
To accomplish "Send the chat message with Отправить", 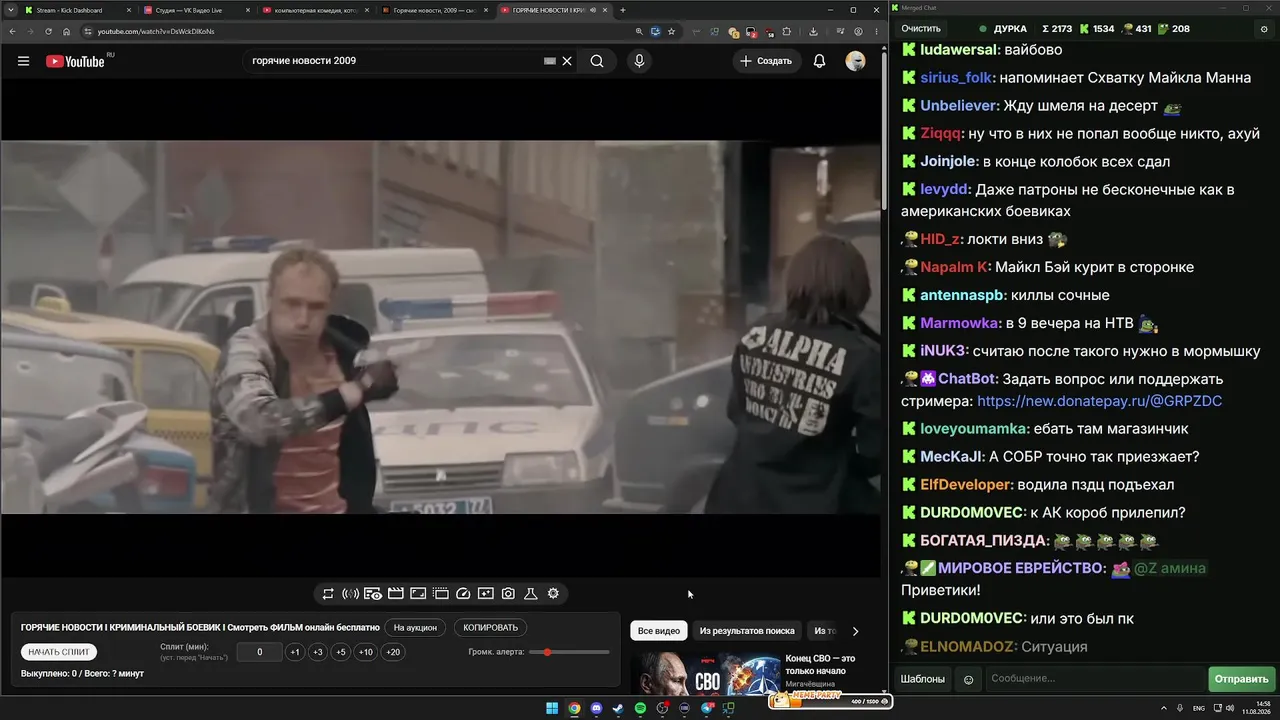I will click(x=1241, y=679).
